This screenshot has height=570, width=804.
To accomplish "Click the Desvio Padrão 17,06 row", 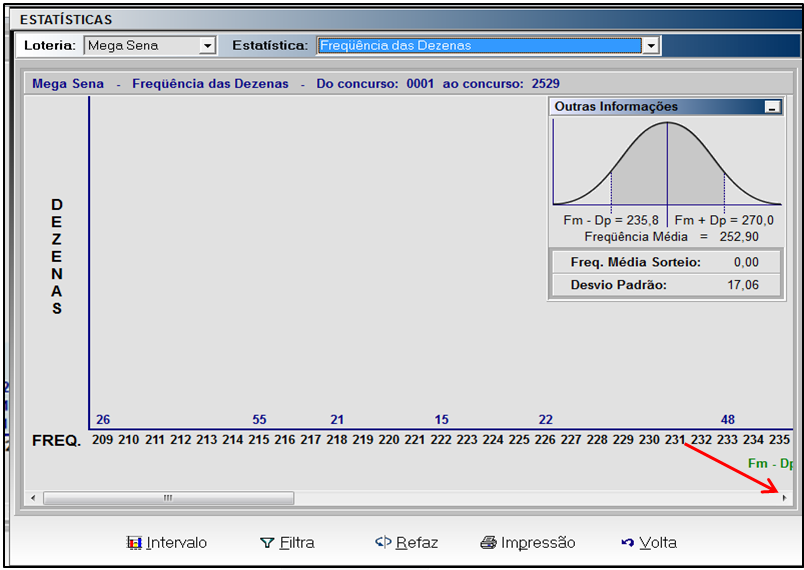I will (x=667, y=285).
